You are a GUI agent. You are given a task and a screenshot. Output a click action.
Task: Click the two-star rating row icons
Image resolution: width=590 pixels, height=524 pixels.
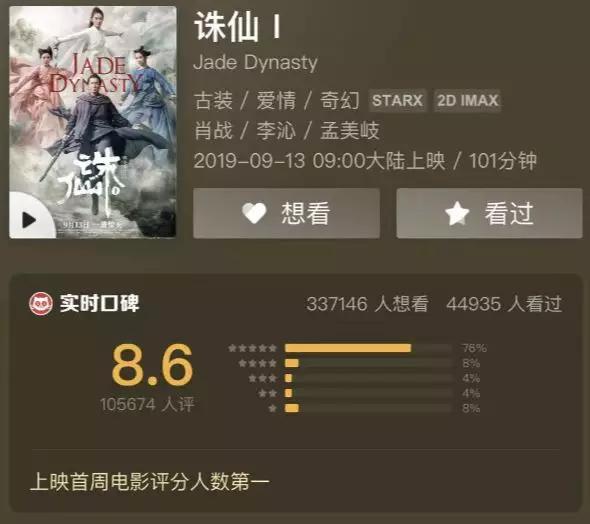click(x=268, y=393)
